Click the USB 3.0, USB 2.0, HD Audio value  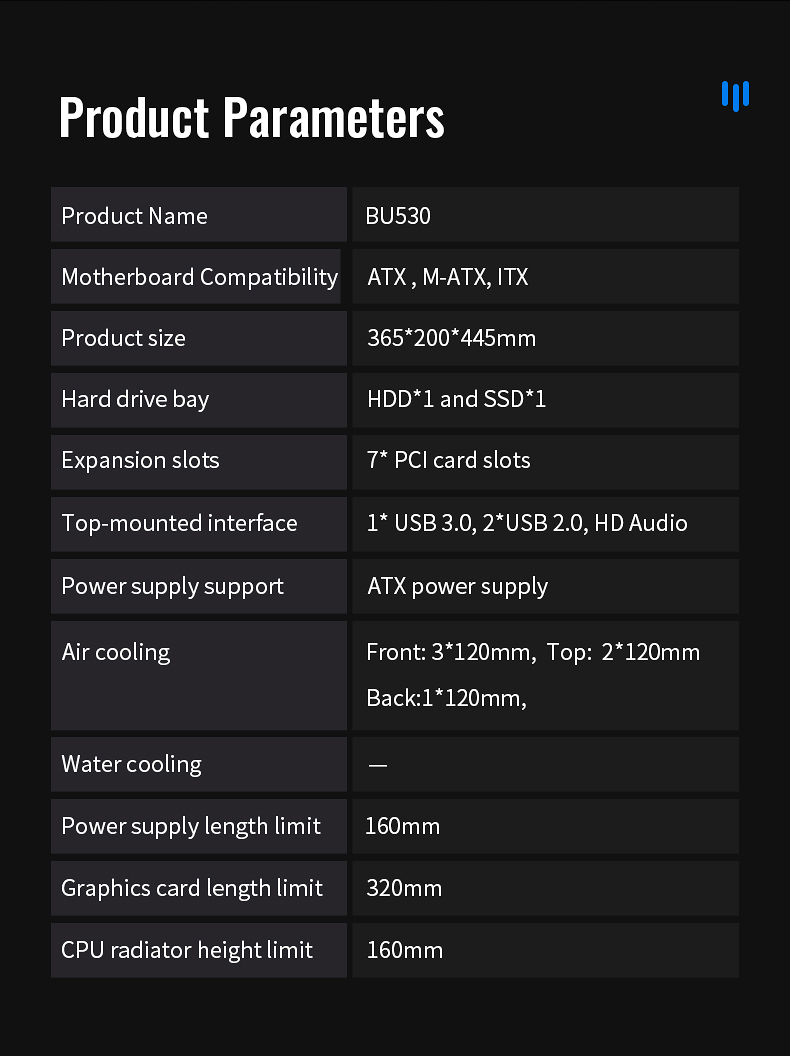pos(527,523)
